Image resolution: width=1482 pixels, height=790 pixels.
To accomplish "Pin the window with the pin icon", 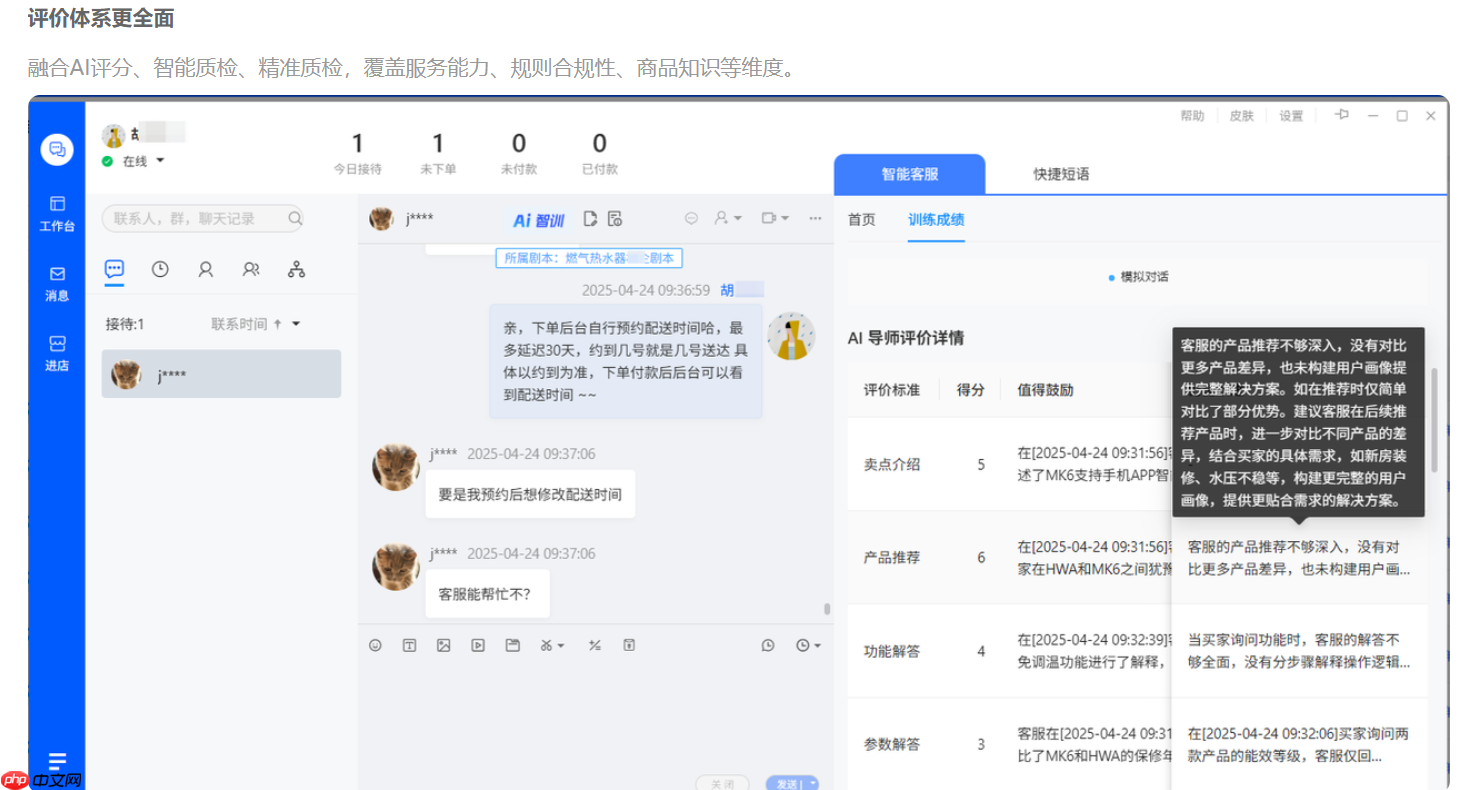I will coord(1341,115).
